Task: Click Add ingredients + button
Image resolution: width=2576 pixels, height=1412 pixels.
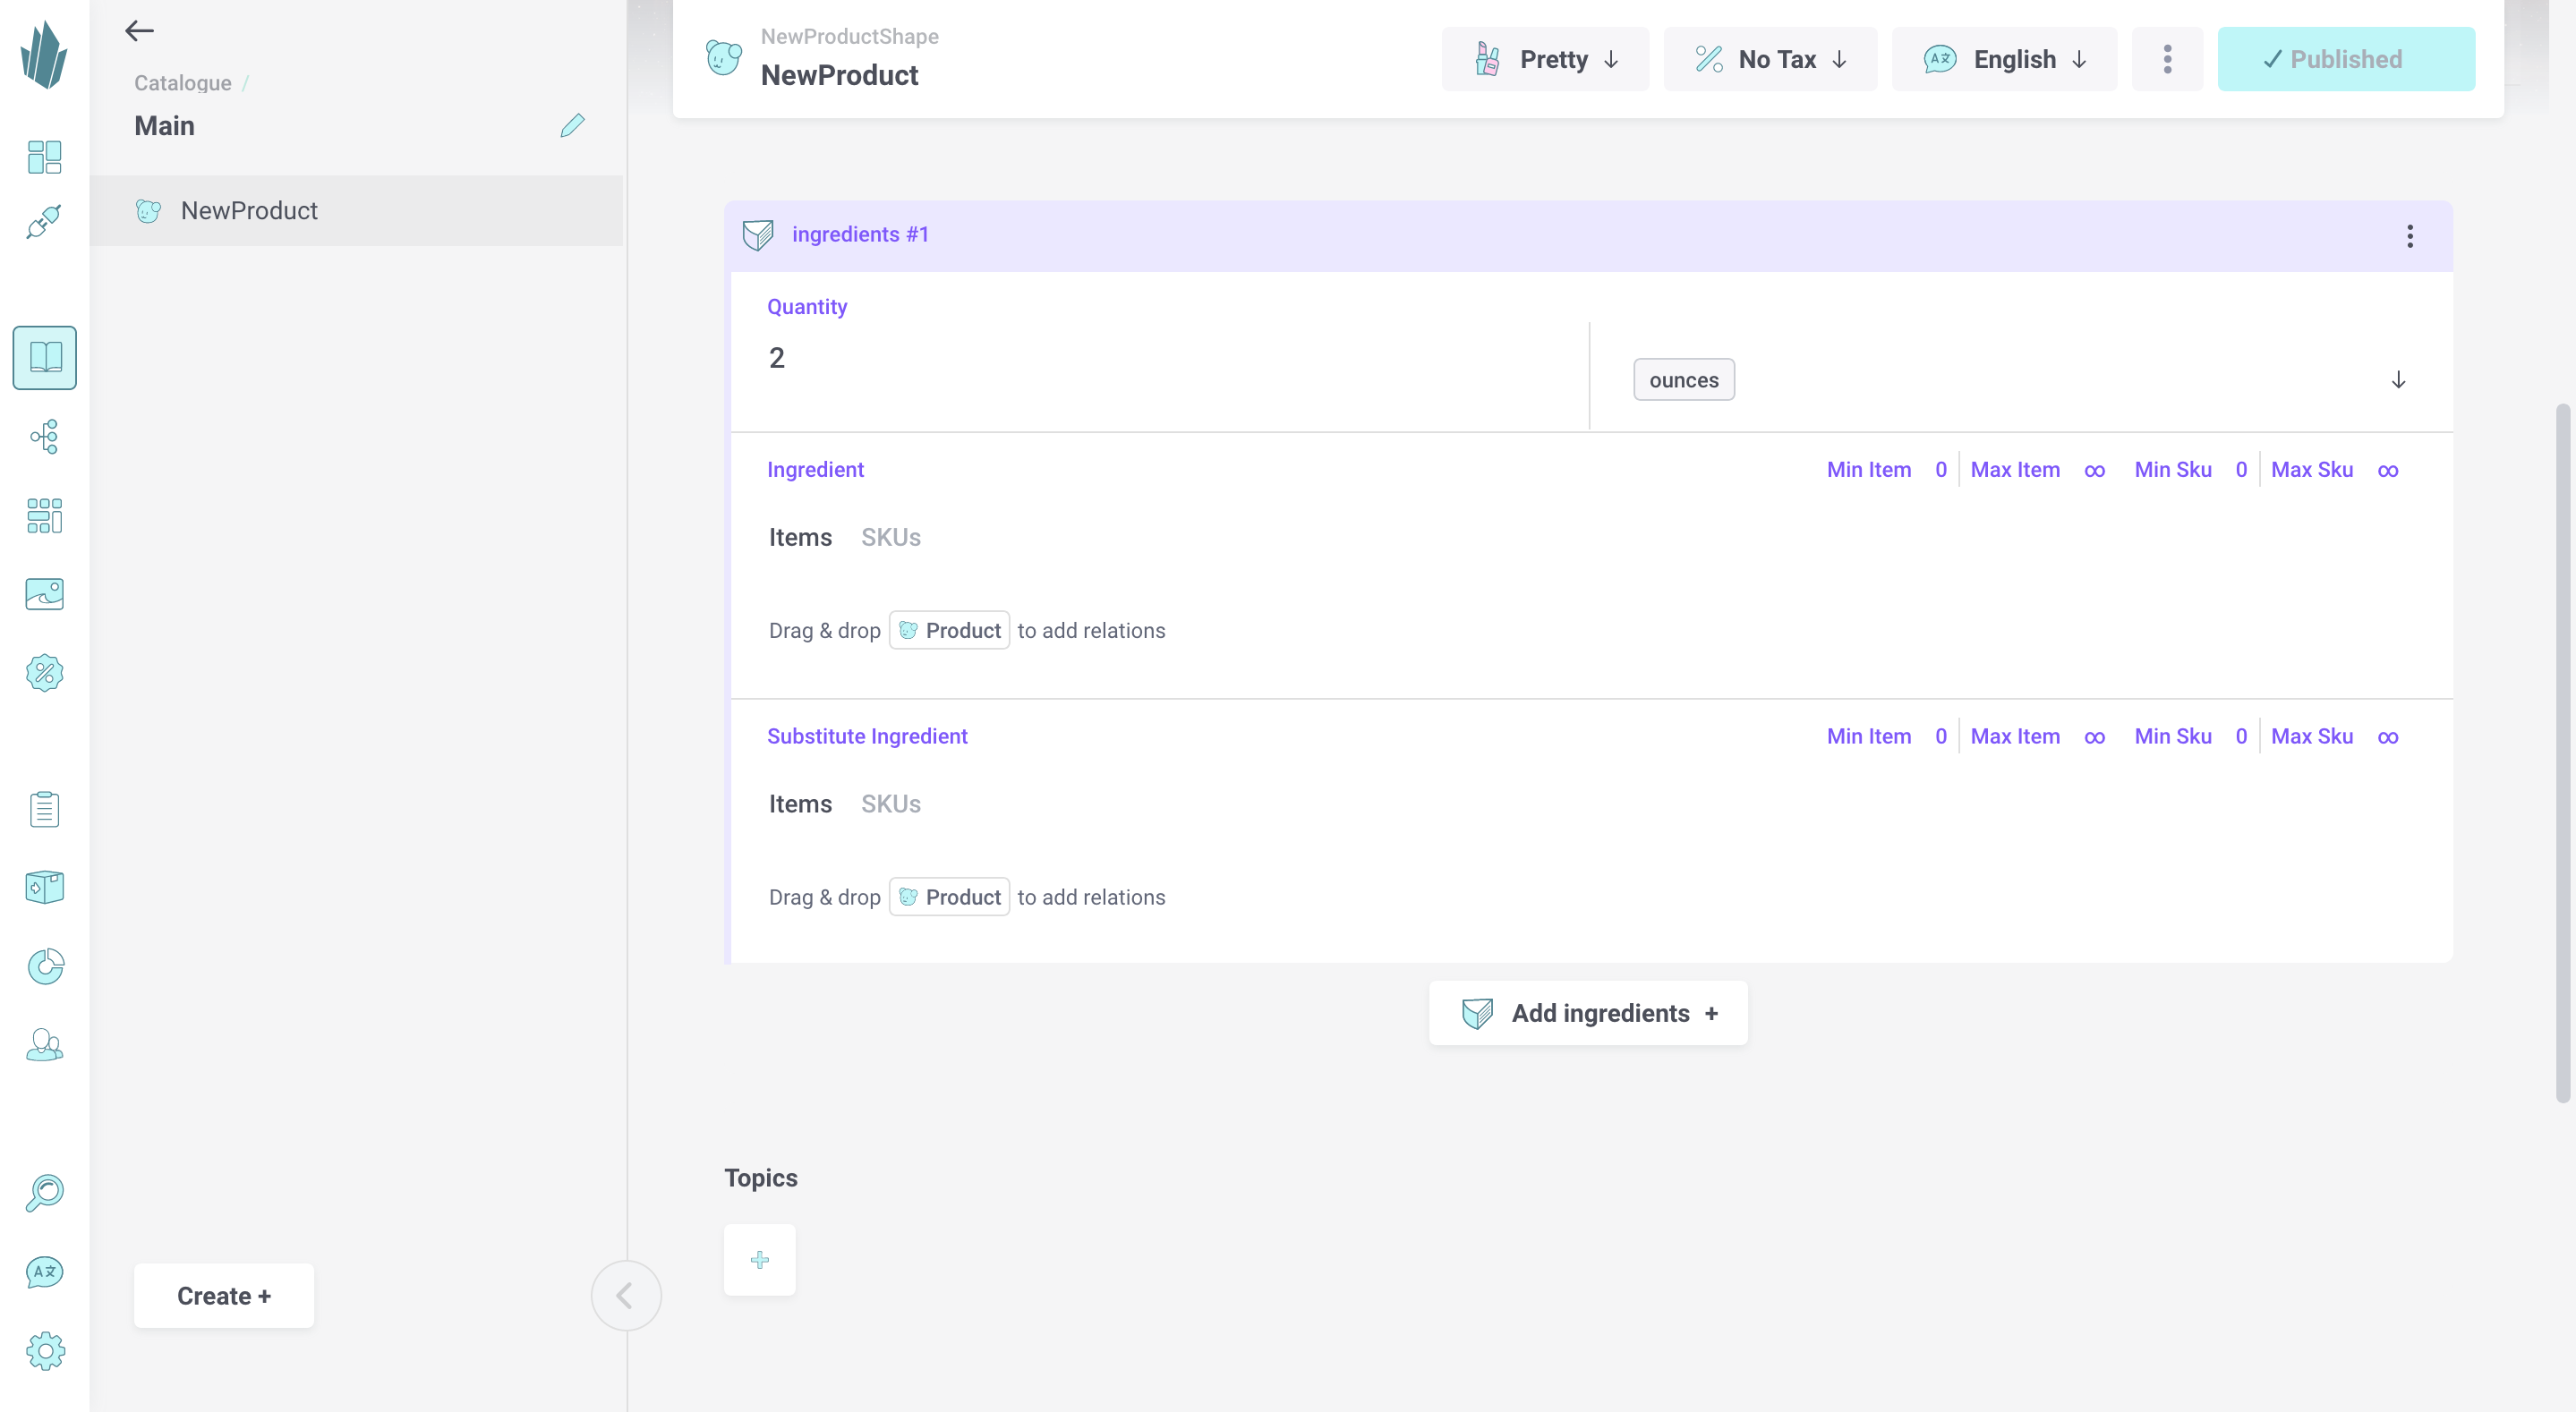Action: pos(1588,1013)
